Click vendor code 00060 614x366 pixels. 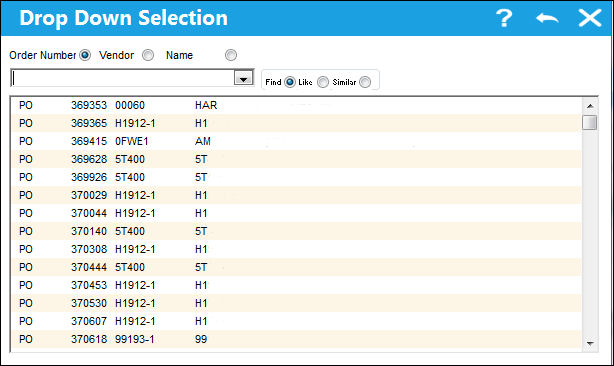tap(130, 105)
